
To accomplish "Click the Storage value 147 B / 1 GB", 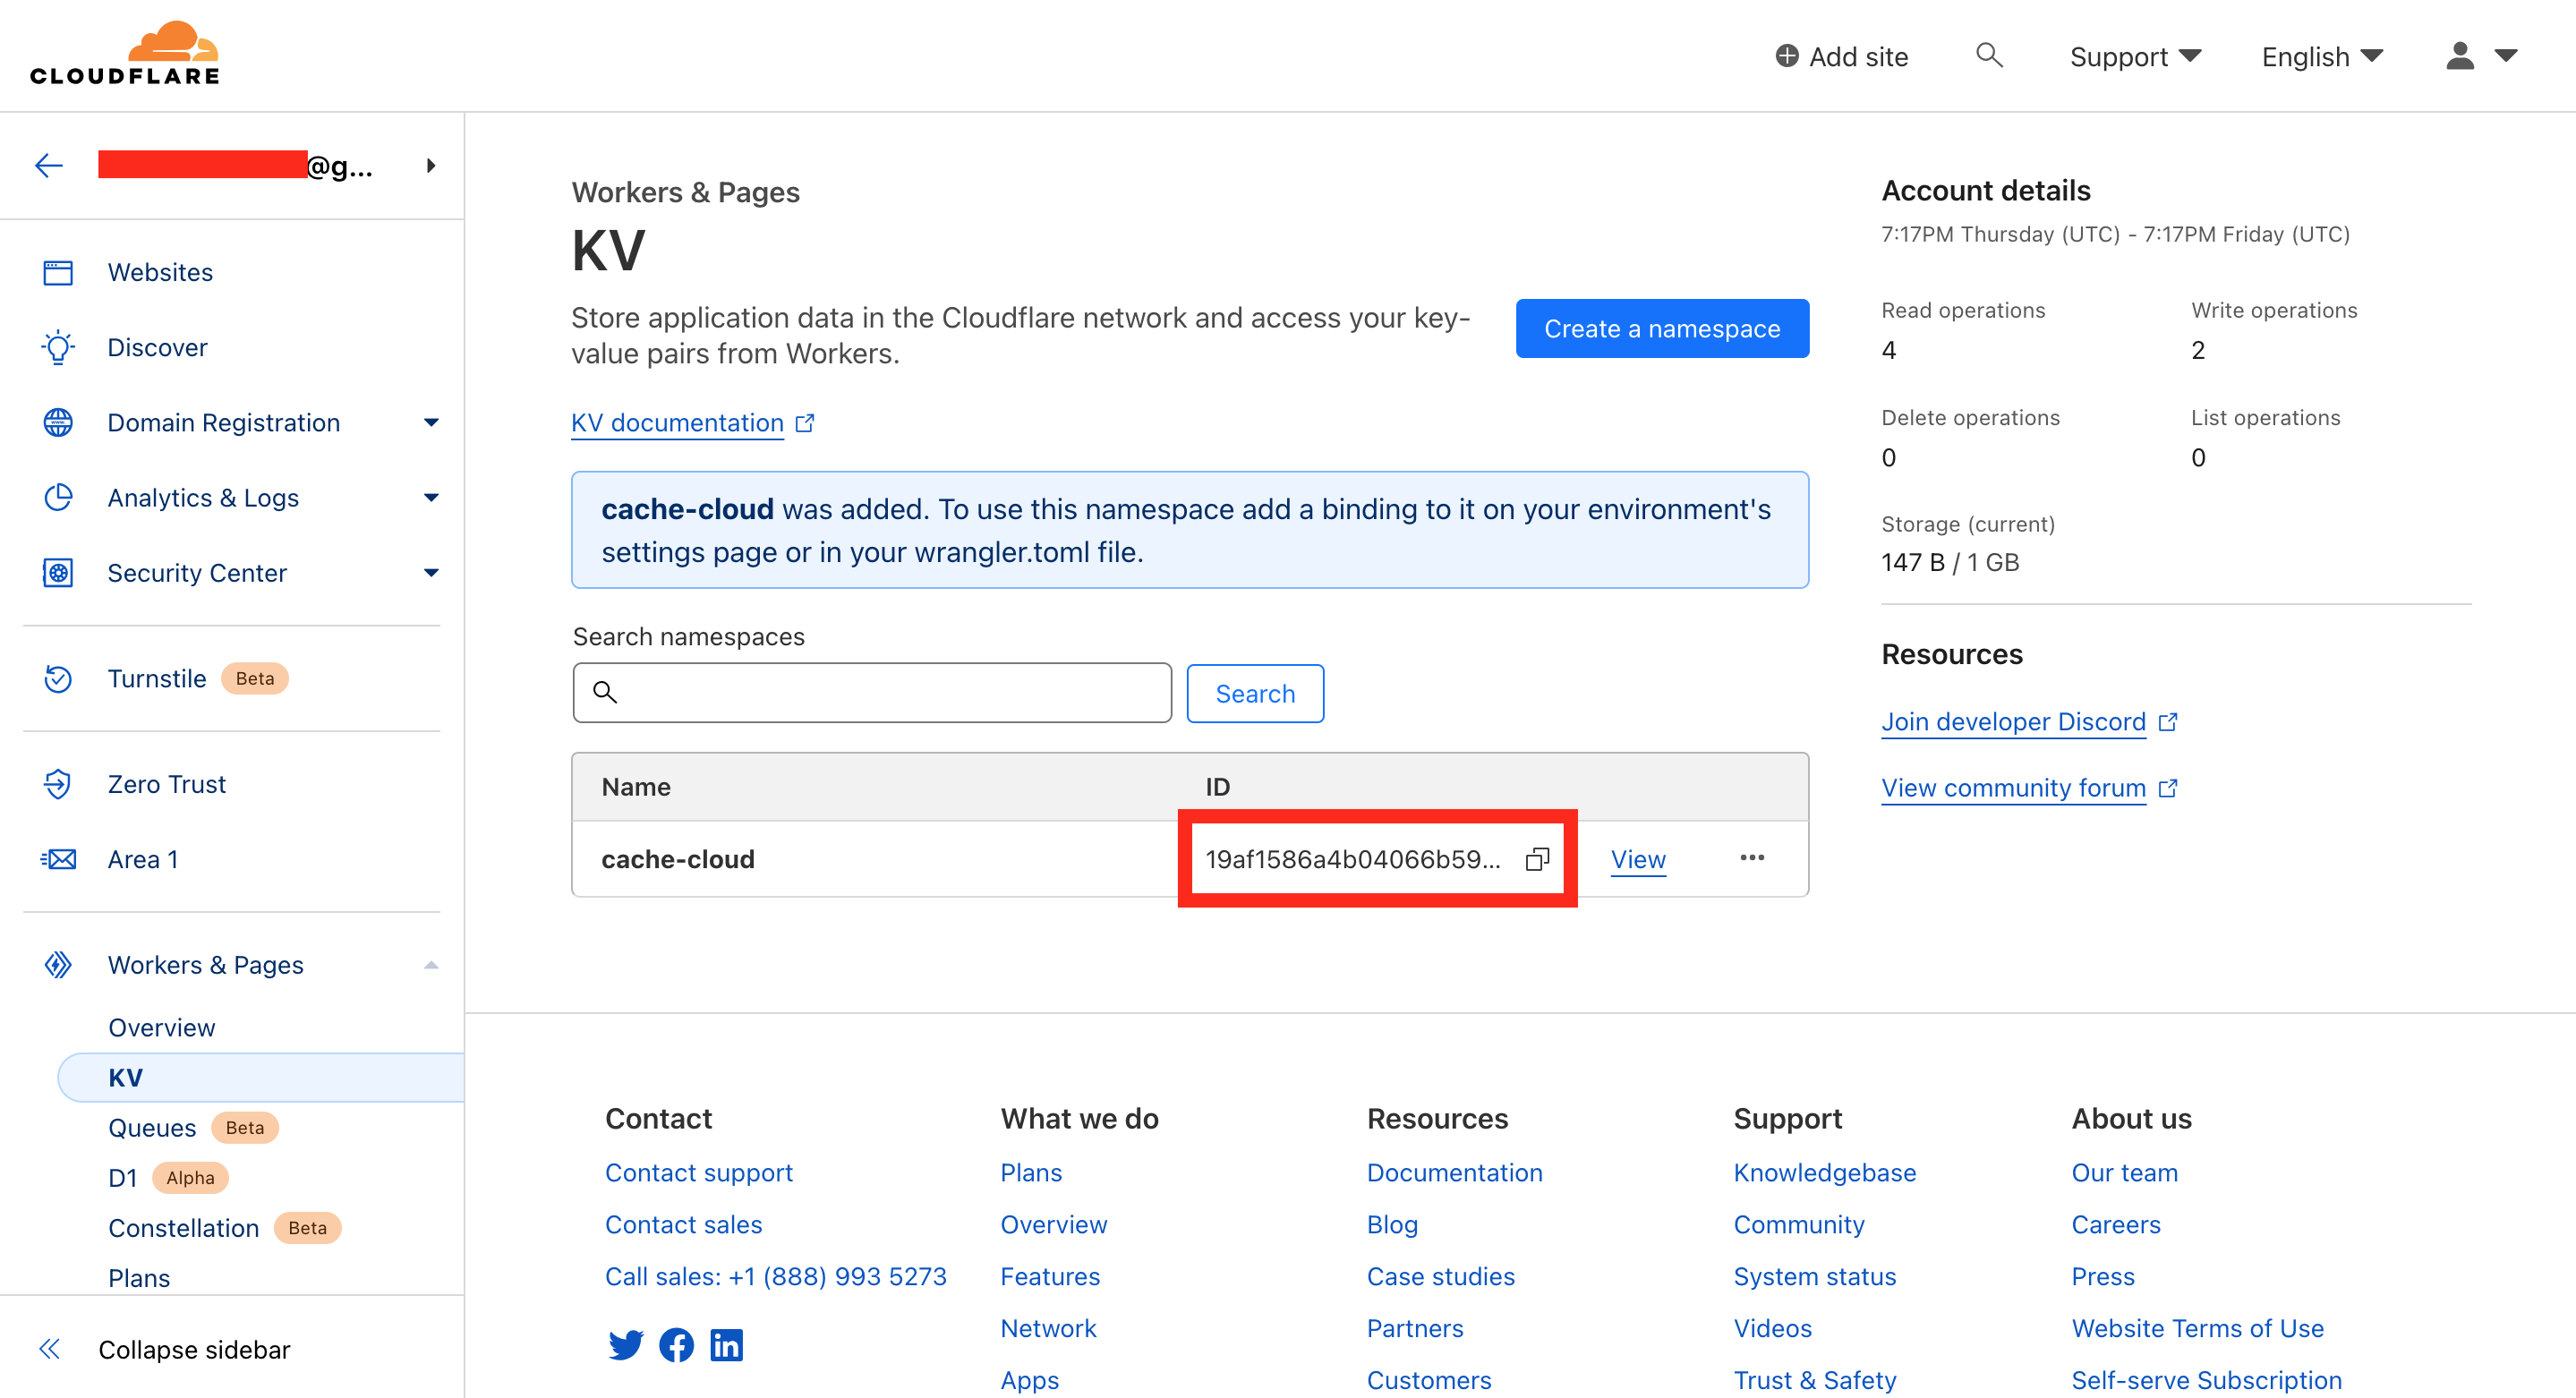I will pyautogui.click(x=1950, y=562).
